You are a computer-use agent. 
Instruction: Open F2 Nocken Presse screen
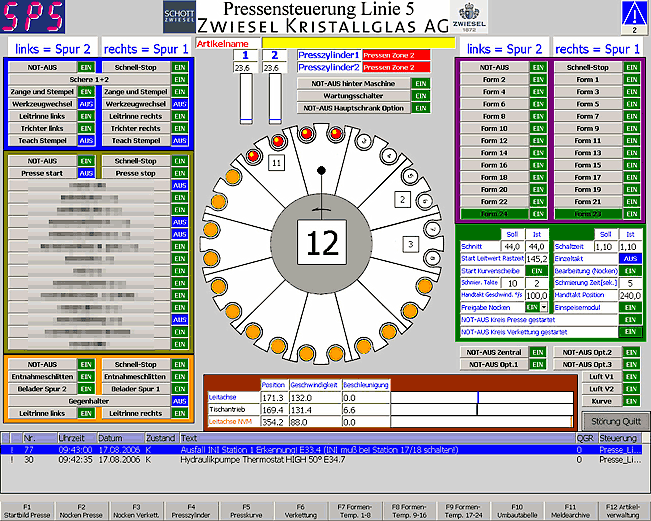tap(81, 511)
